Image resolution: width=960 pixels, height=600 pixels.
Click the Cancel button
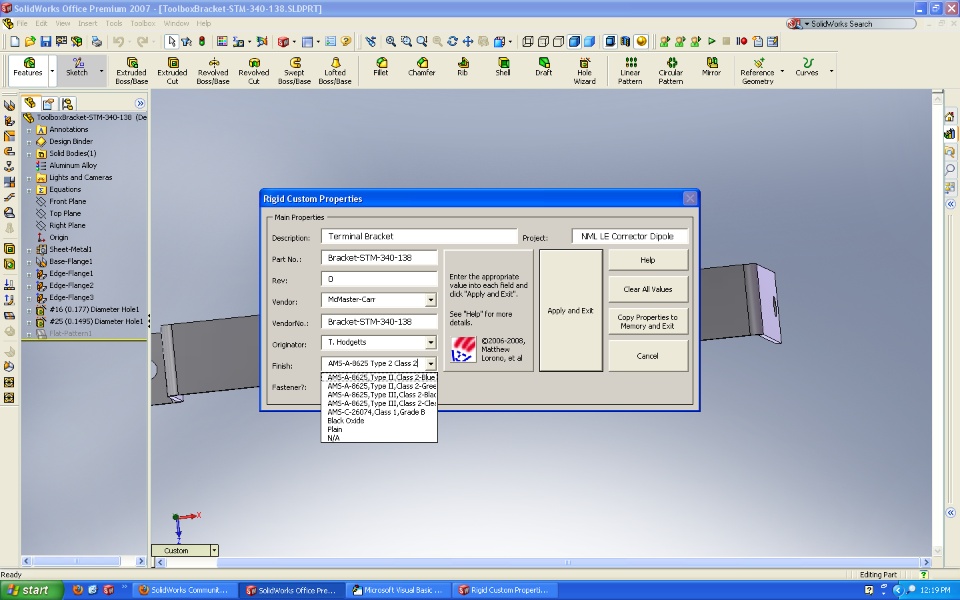coord(648,356)
